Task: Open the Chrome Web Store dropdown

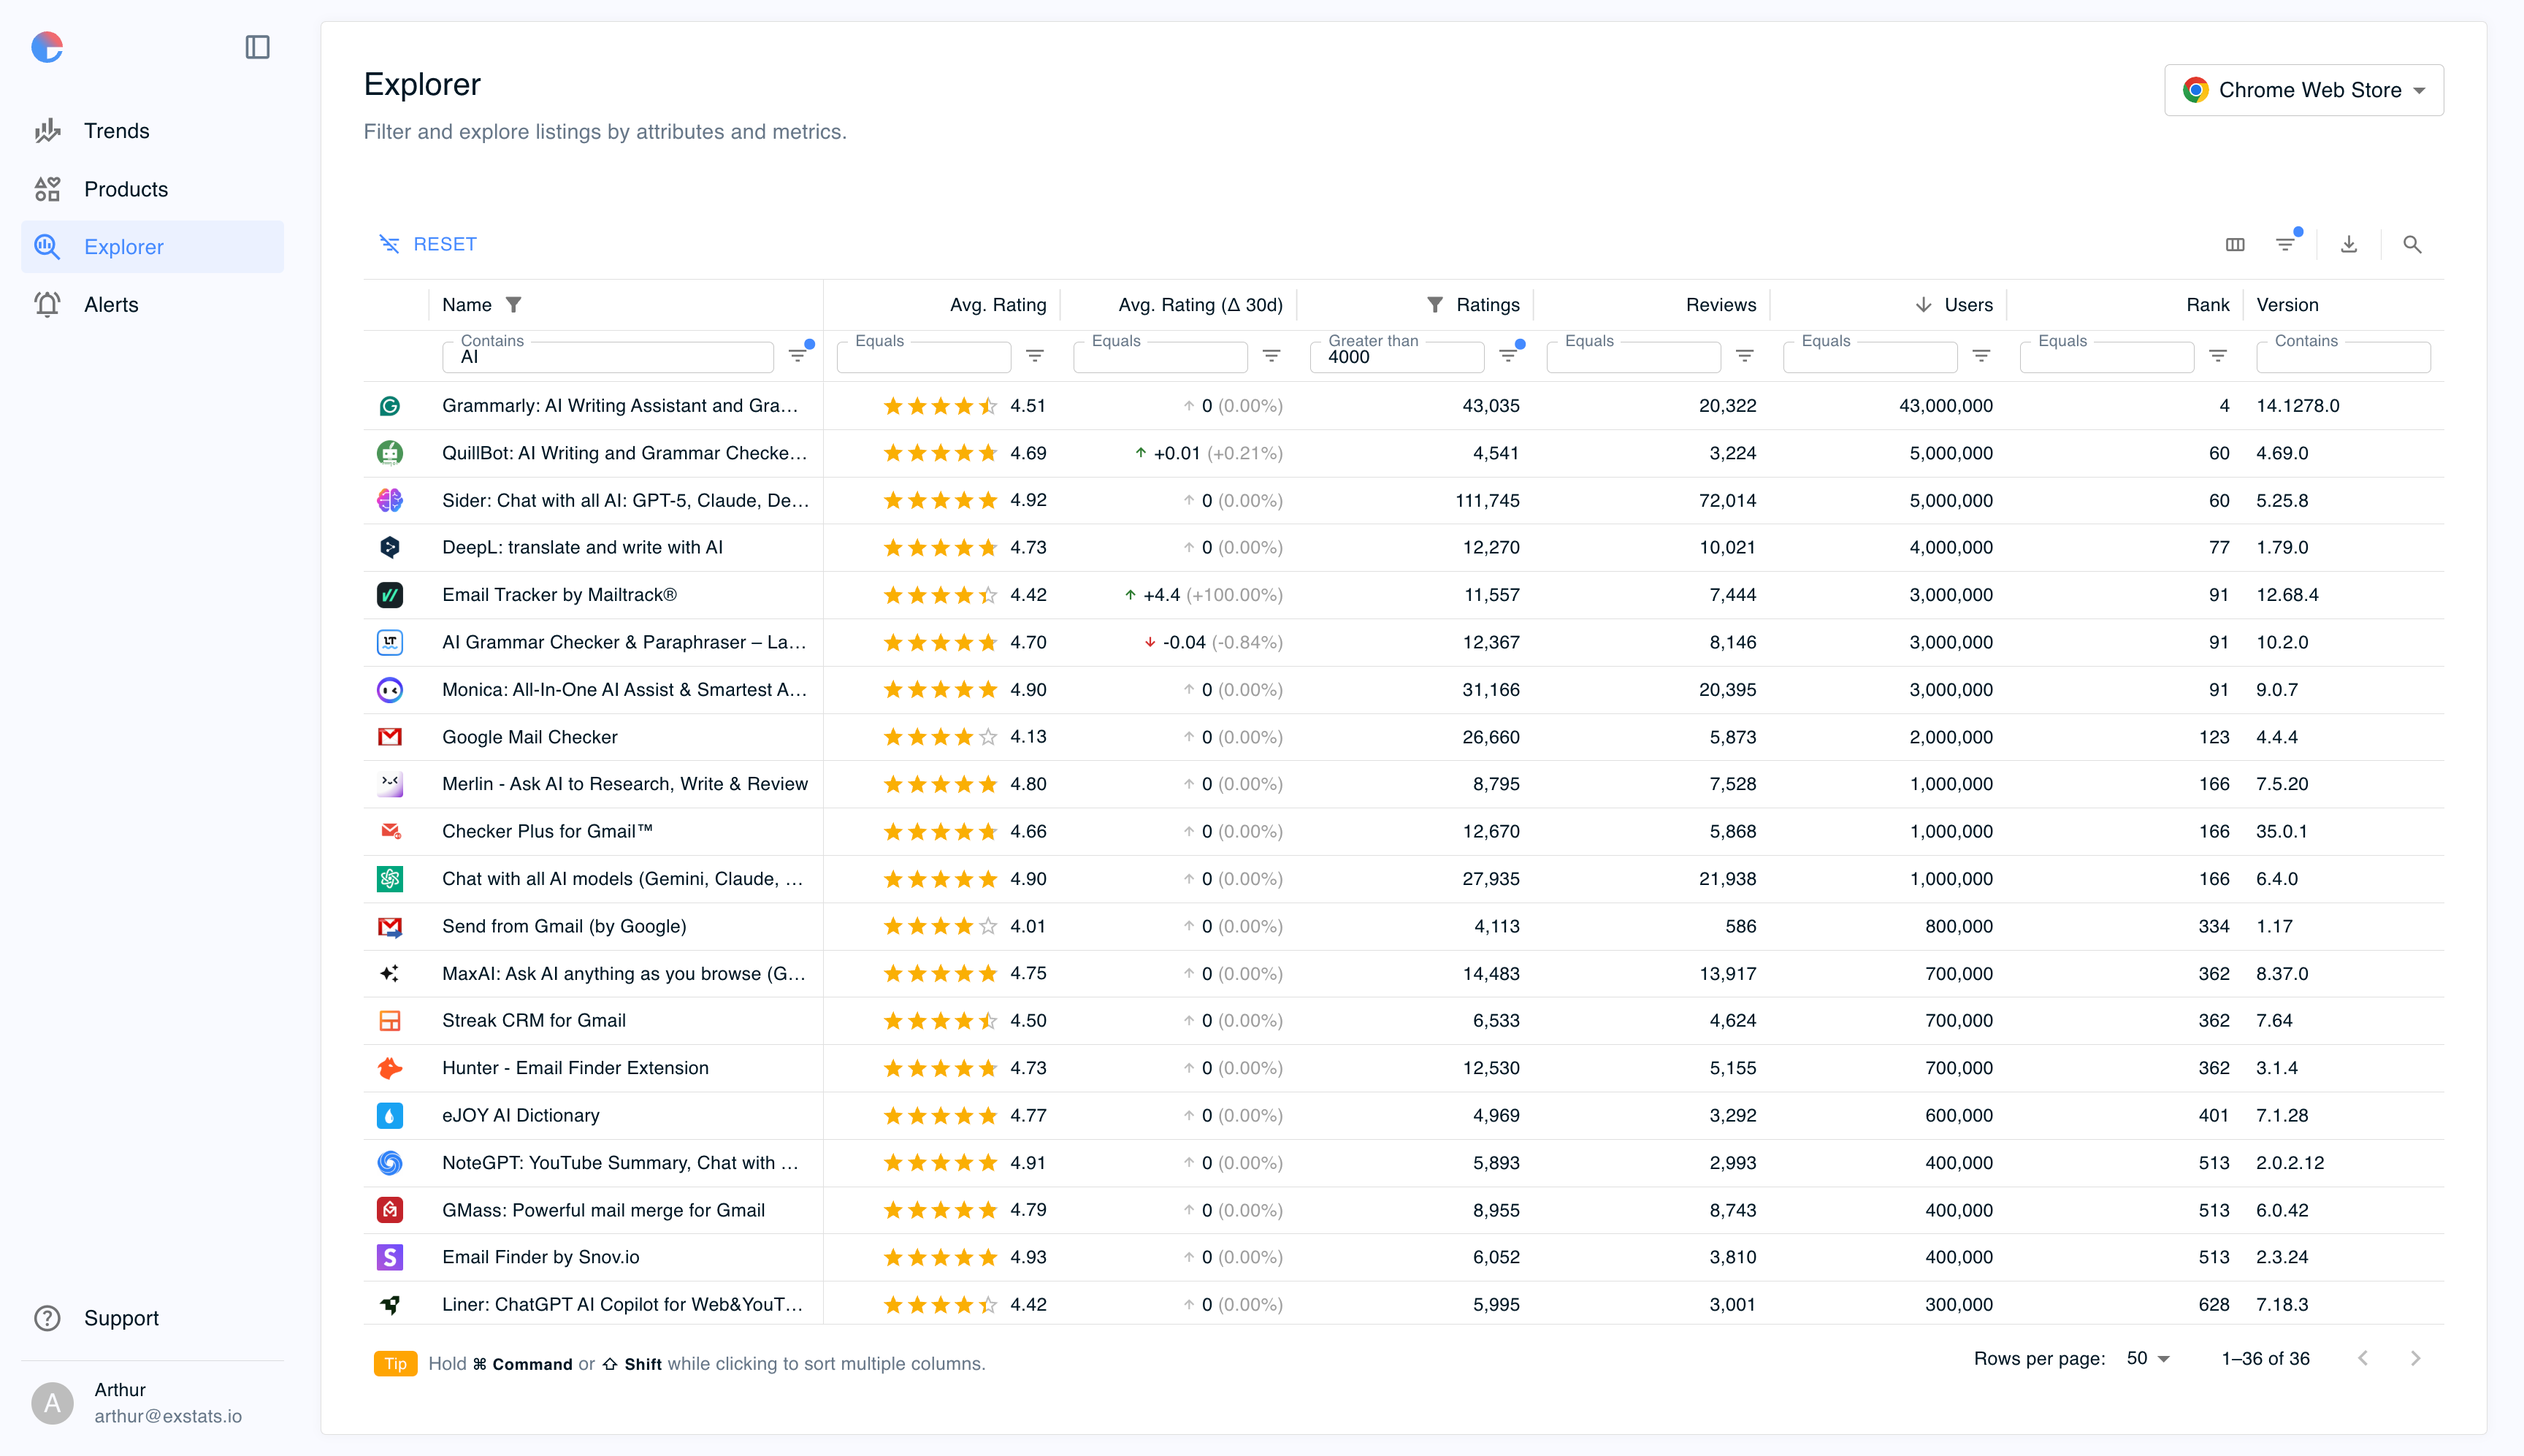Action: coord(2304,90)
